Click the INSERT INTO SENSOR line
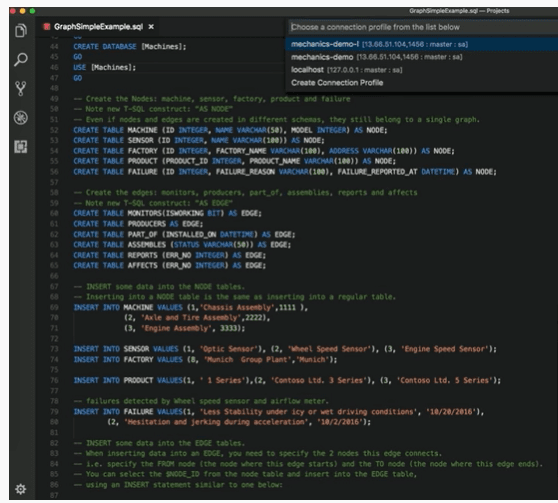 point(285,349)
